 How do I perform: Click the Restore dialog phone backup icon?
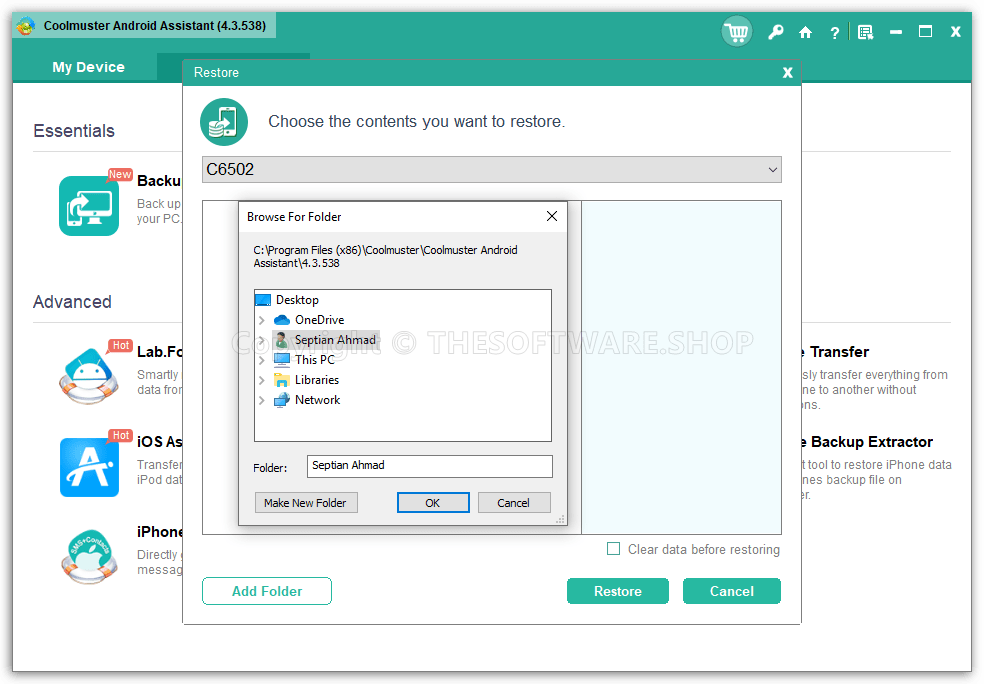224,122
